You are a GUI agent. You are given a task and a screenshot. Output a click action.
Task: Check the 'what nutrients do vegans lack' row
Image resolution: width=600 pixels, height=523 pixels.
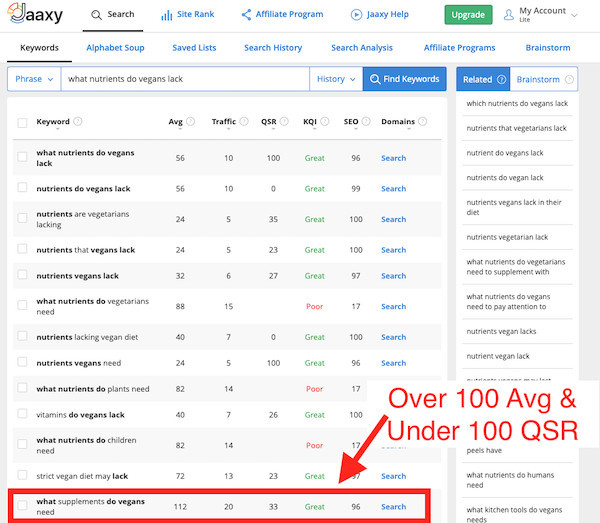pyautogui.click(x=22, y=157)
